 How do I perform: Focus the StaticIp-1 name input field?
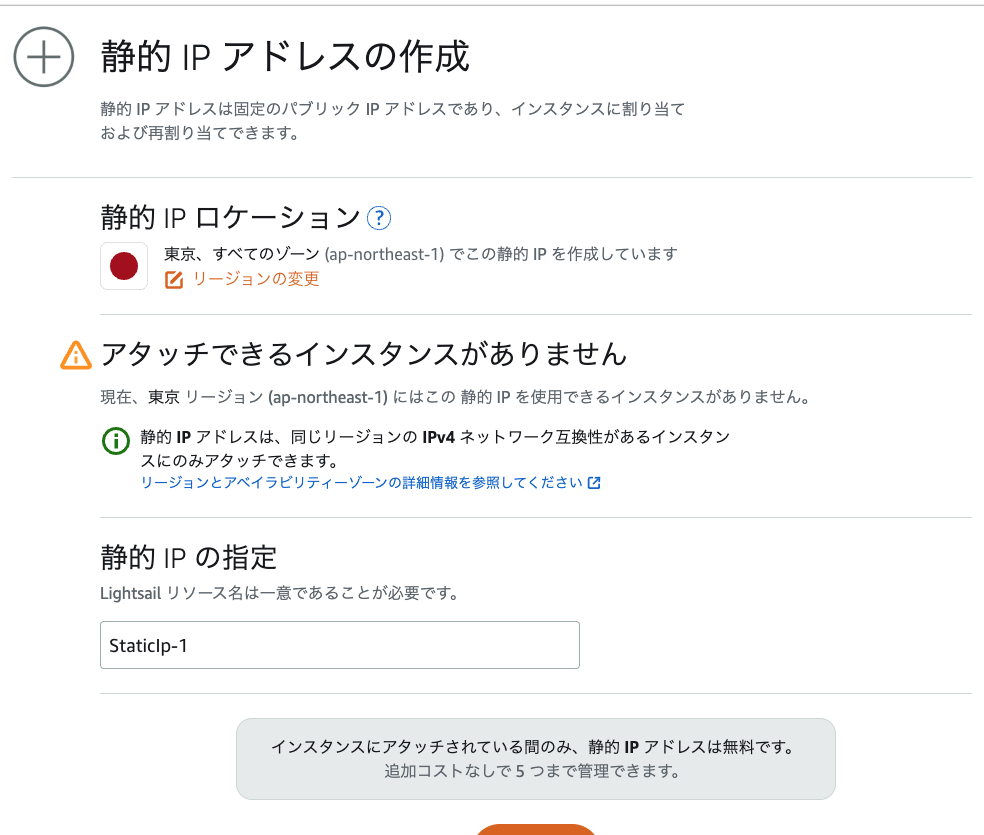pos(340,645)
